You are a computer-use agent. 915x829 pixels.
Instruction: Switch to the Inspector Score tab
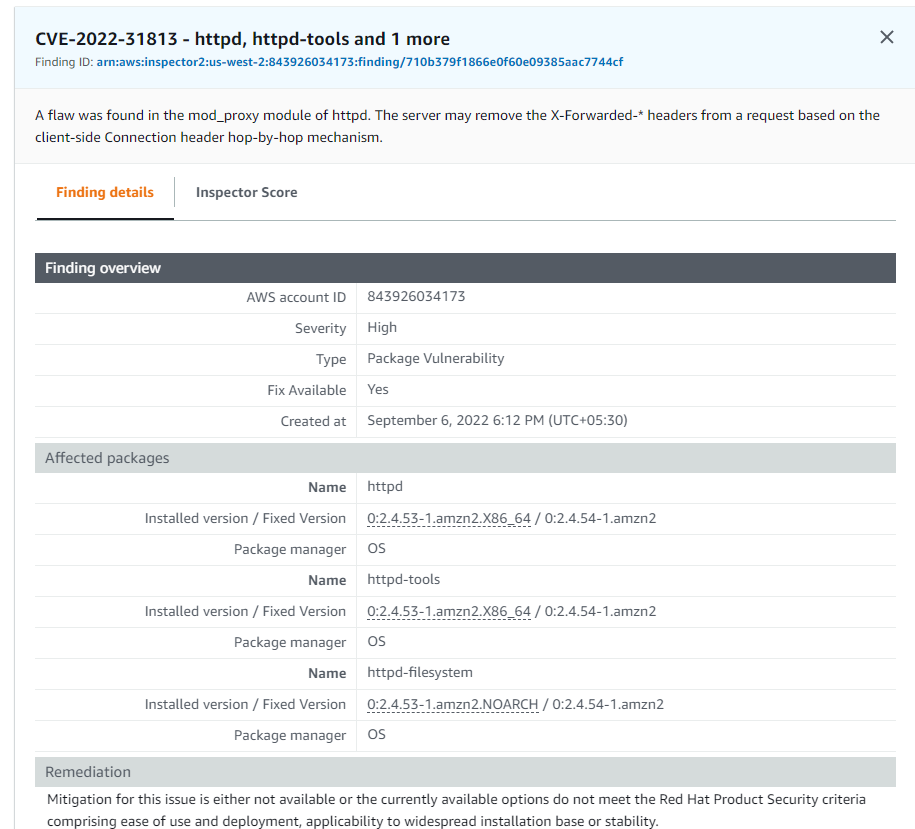pos(246,192)
